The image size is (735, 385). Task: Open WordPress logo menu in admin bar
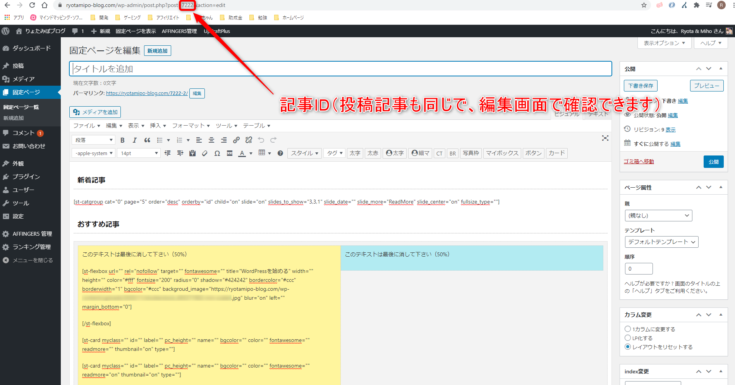pyautogui.click(x=6, y=31)
